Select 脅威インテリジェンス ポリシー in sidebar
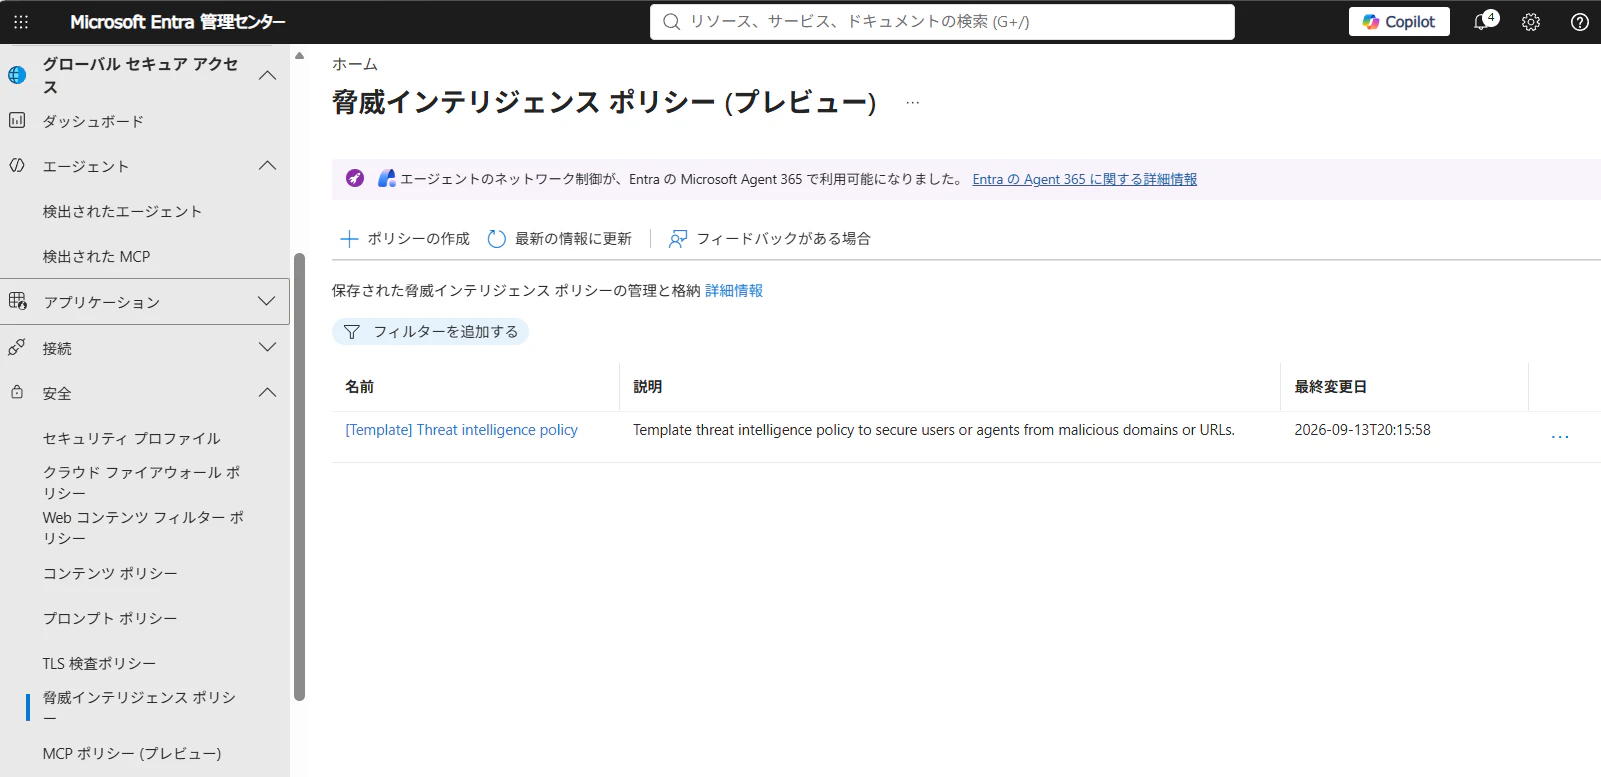This screenshot has height=777, width=1601. 139,707
